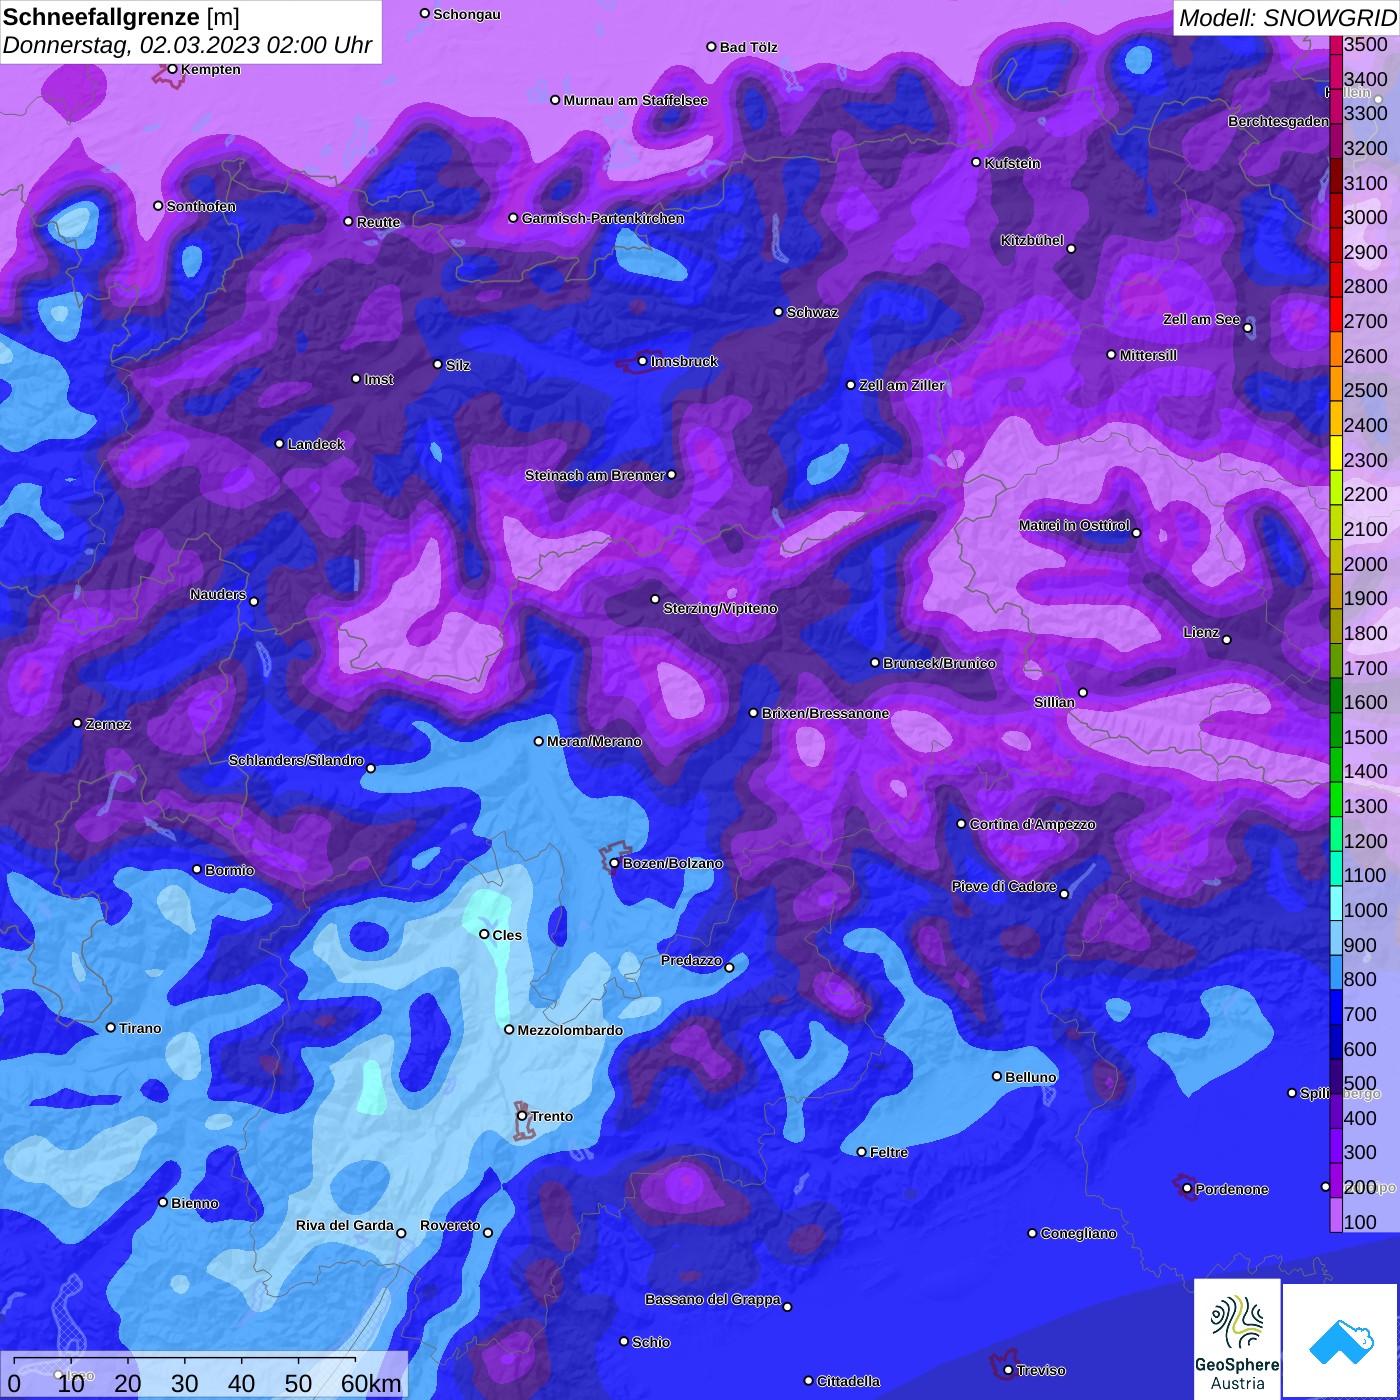Viewport: 1400px width, 1400px height.
Task: Click the green legend swatch beside 1500
Action: (x=1335, y=730)
